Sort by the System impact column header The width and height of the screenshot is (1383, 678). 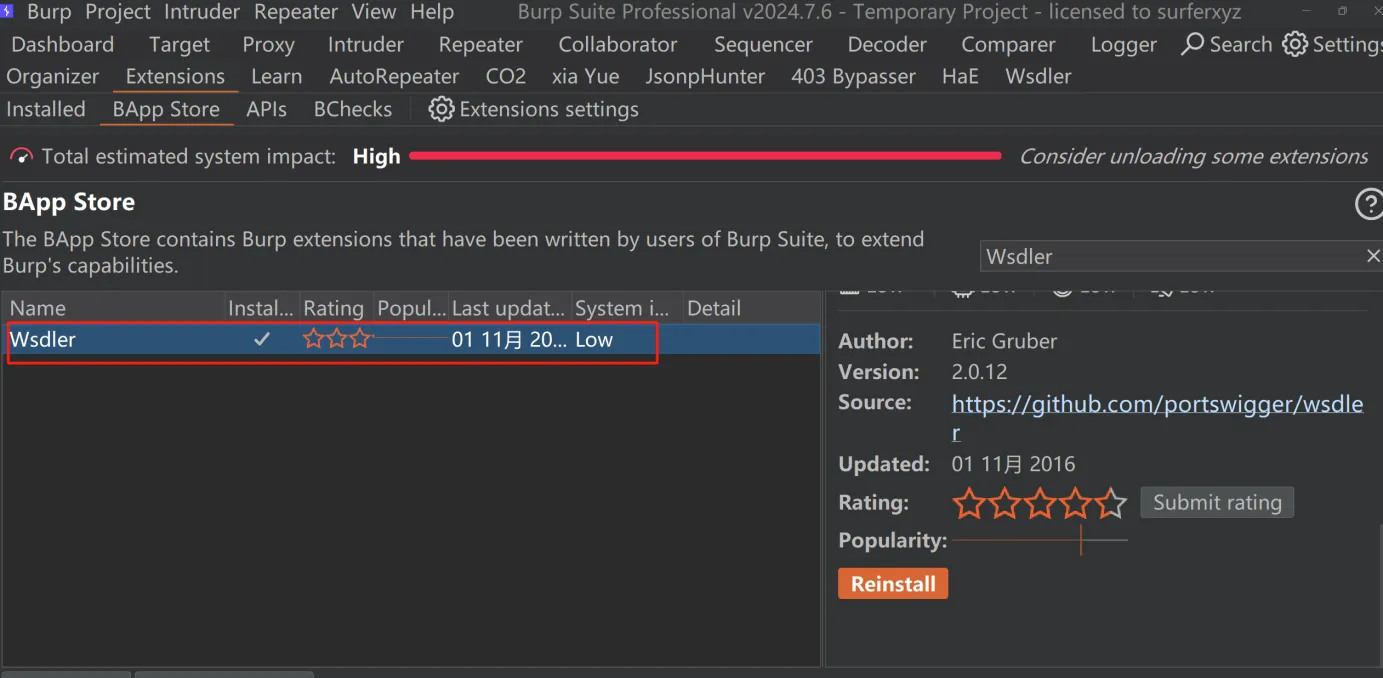point(626,308)
